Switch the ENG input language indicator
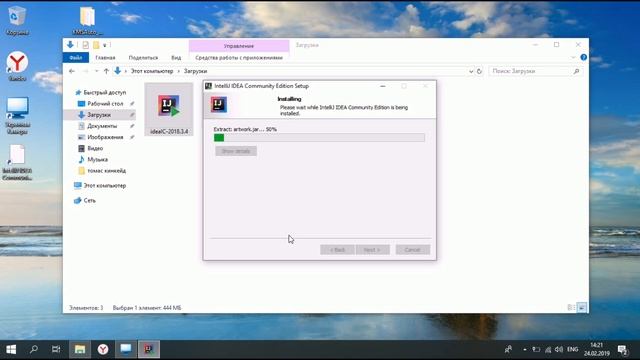The image size is (640, 360). pyautogui.click(x=573, y=350)
